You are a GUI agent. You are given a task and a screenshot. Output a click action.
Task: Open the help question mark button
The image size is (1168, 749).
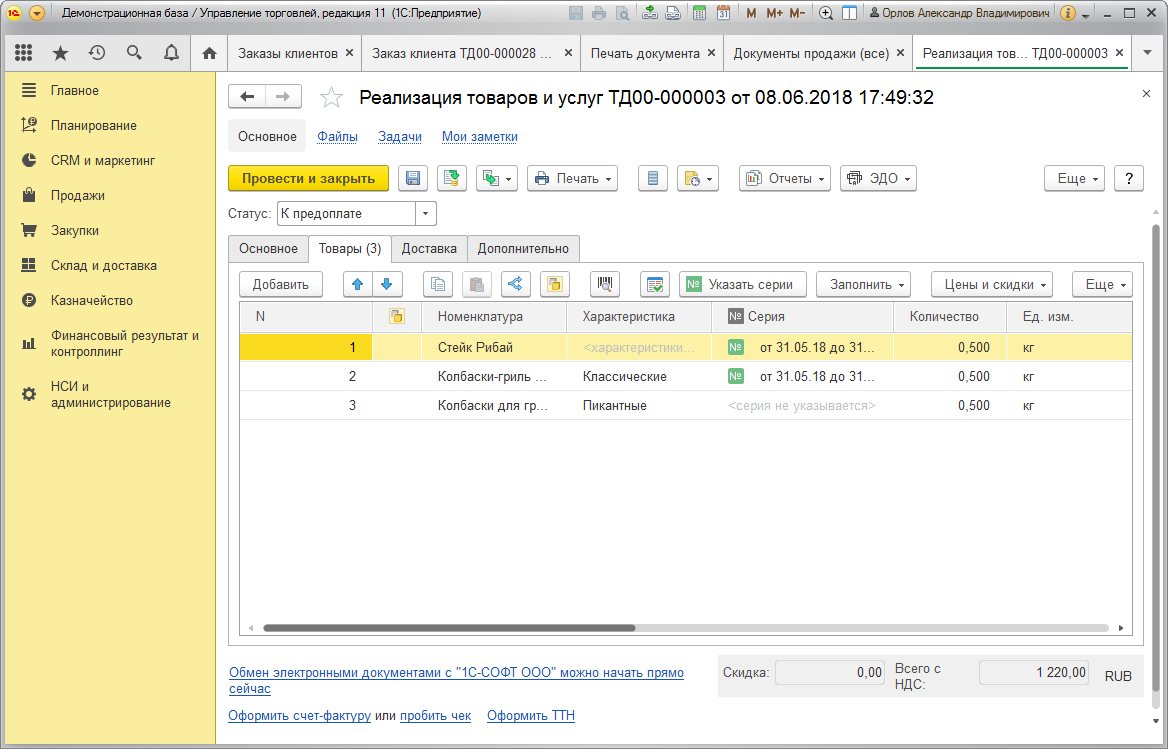click(1129, 179)
